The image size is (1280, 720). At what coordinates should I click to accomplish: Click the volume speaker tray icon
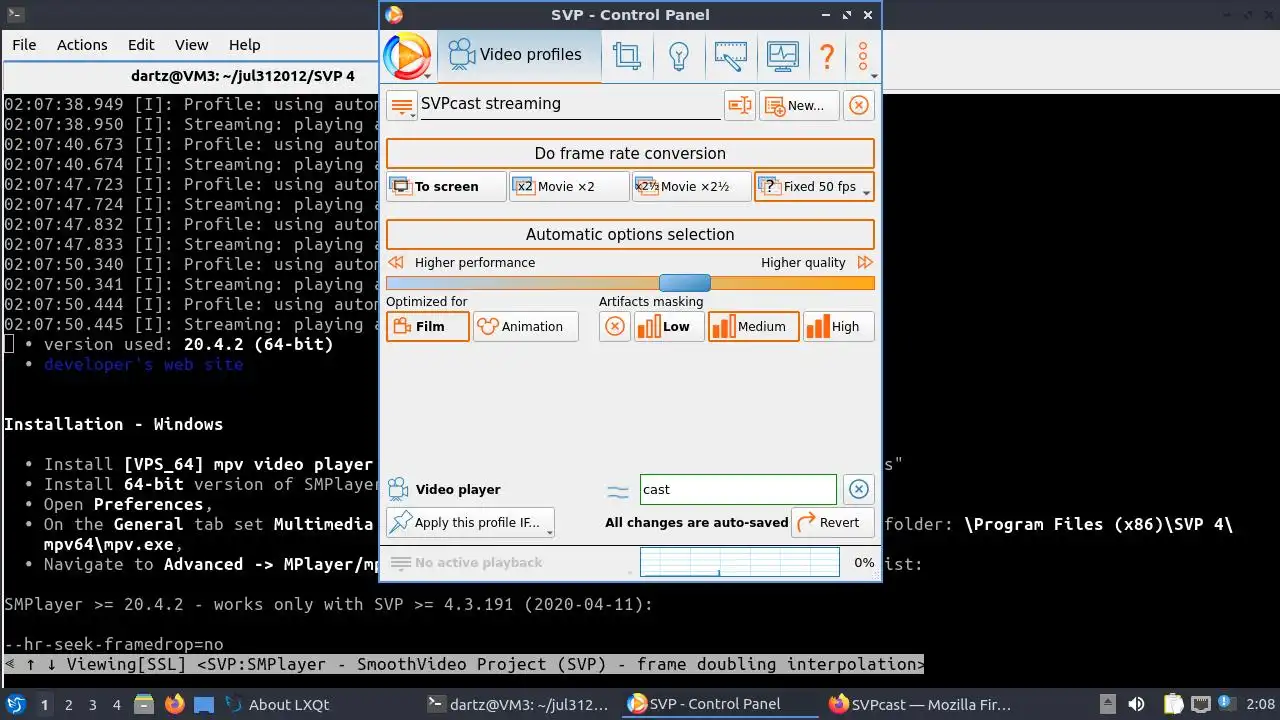(1136, 704)
